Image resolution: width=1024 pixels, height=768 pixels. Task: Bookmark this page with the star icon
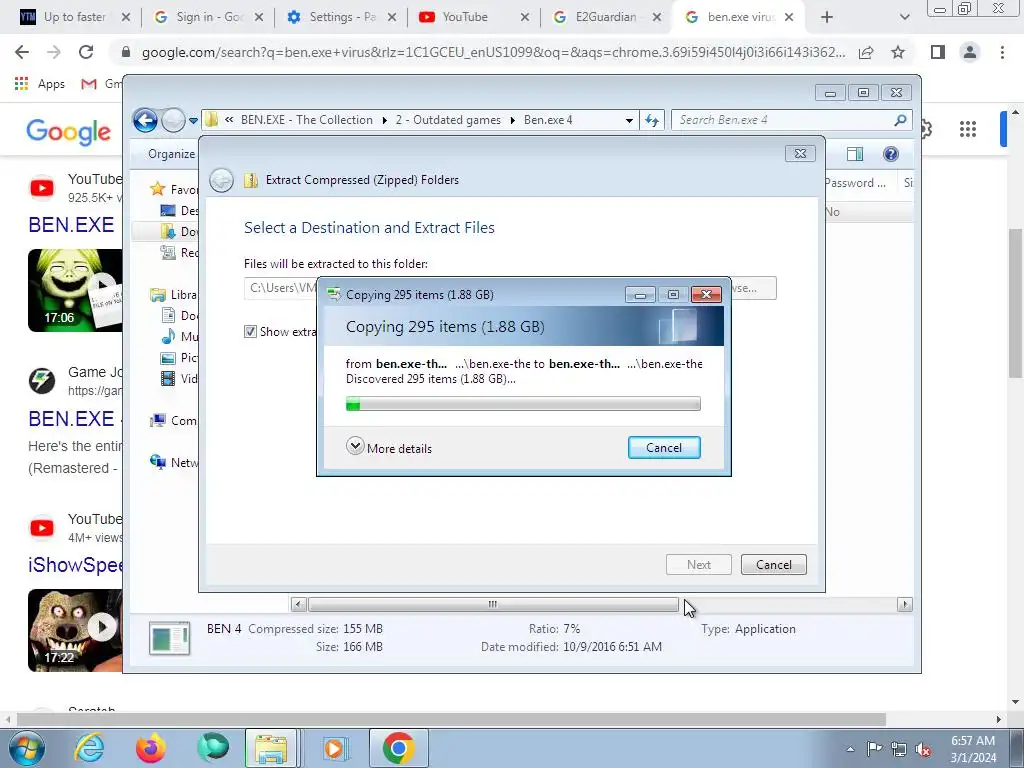pos(898,52)
